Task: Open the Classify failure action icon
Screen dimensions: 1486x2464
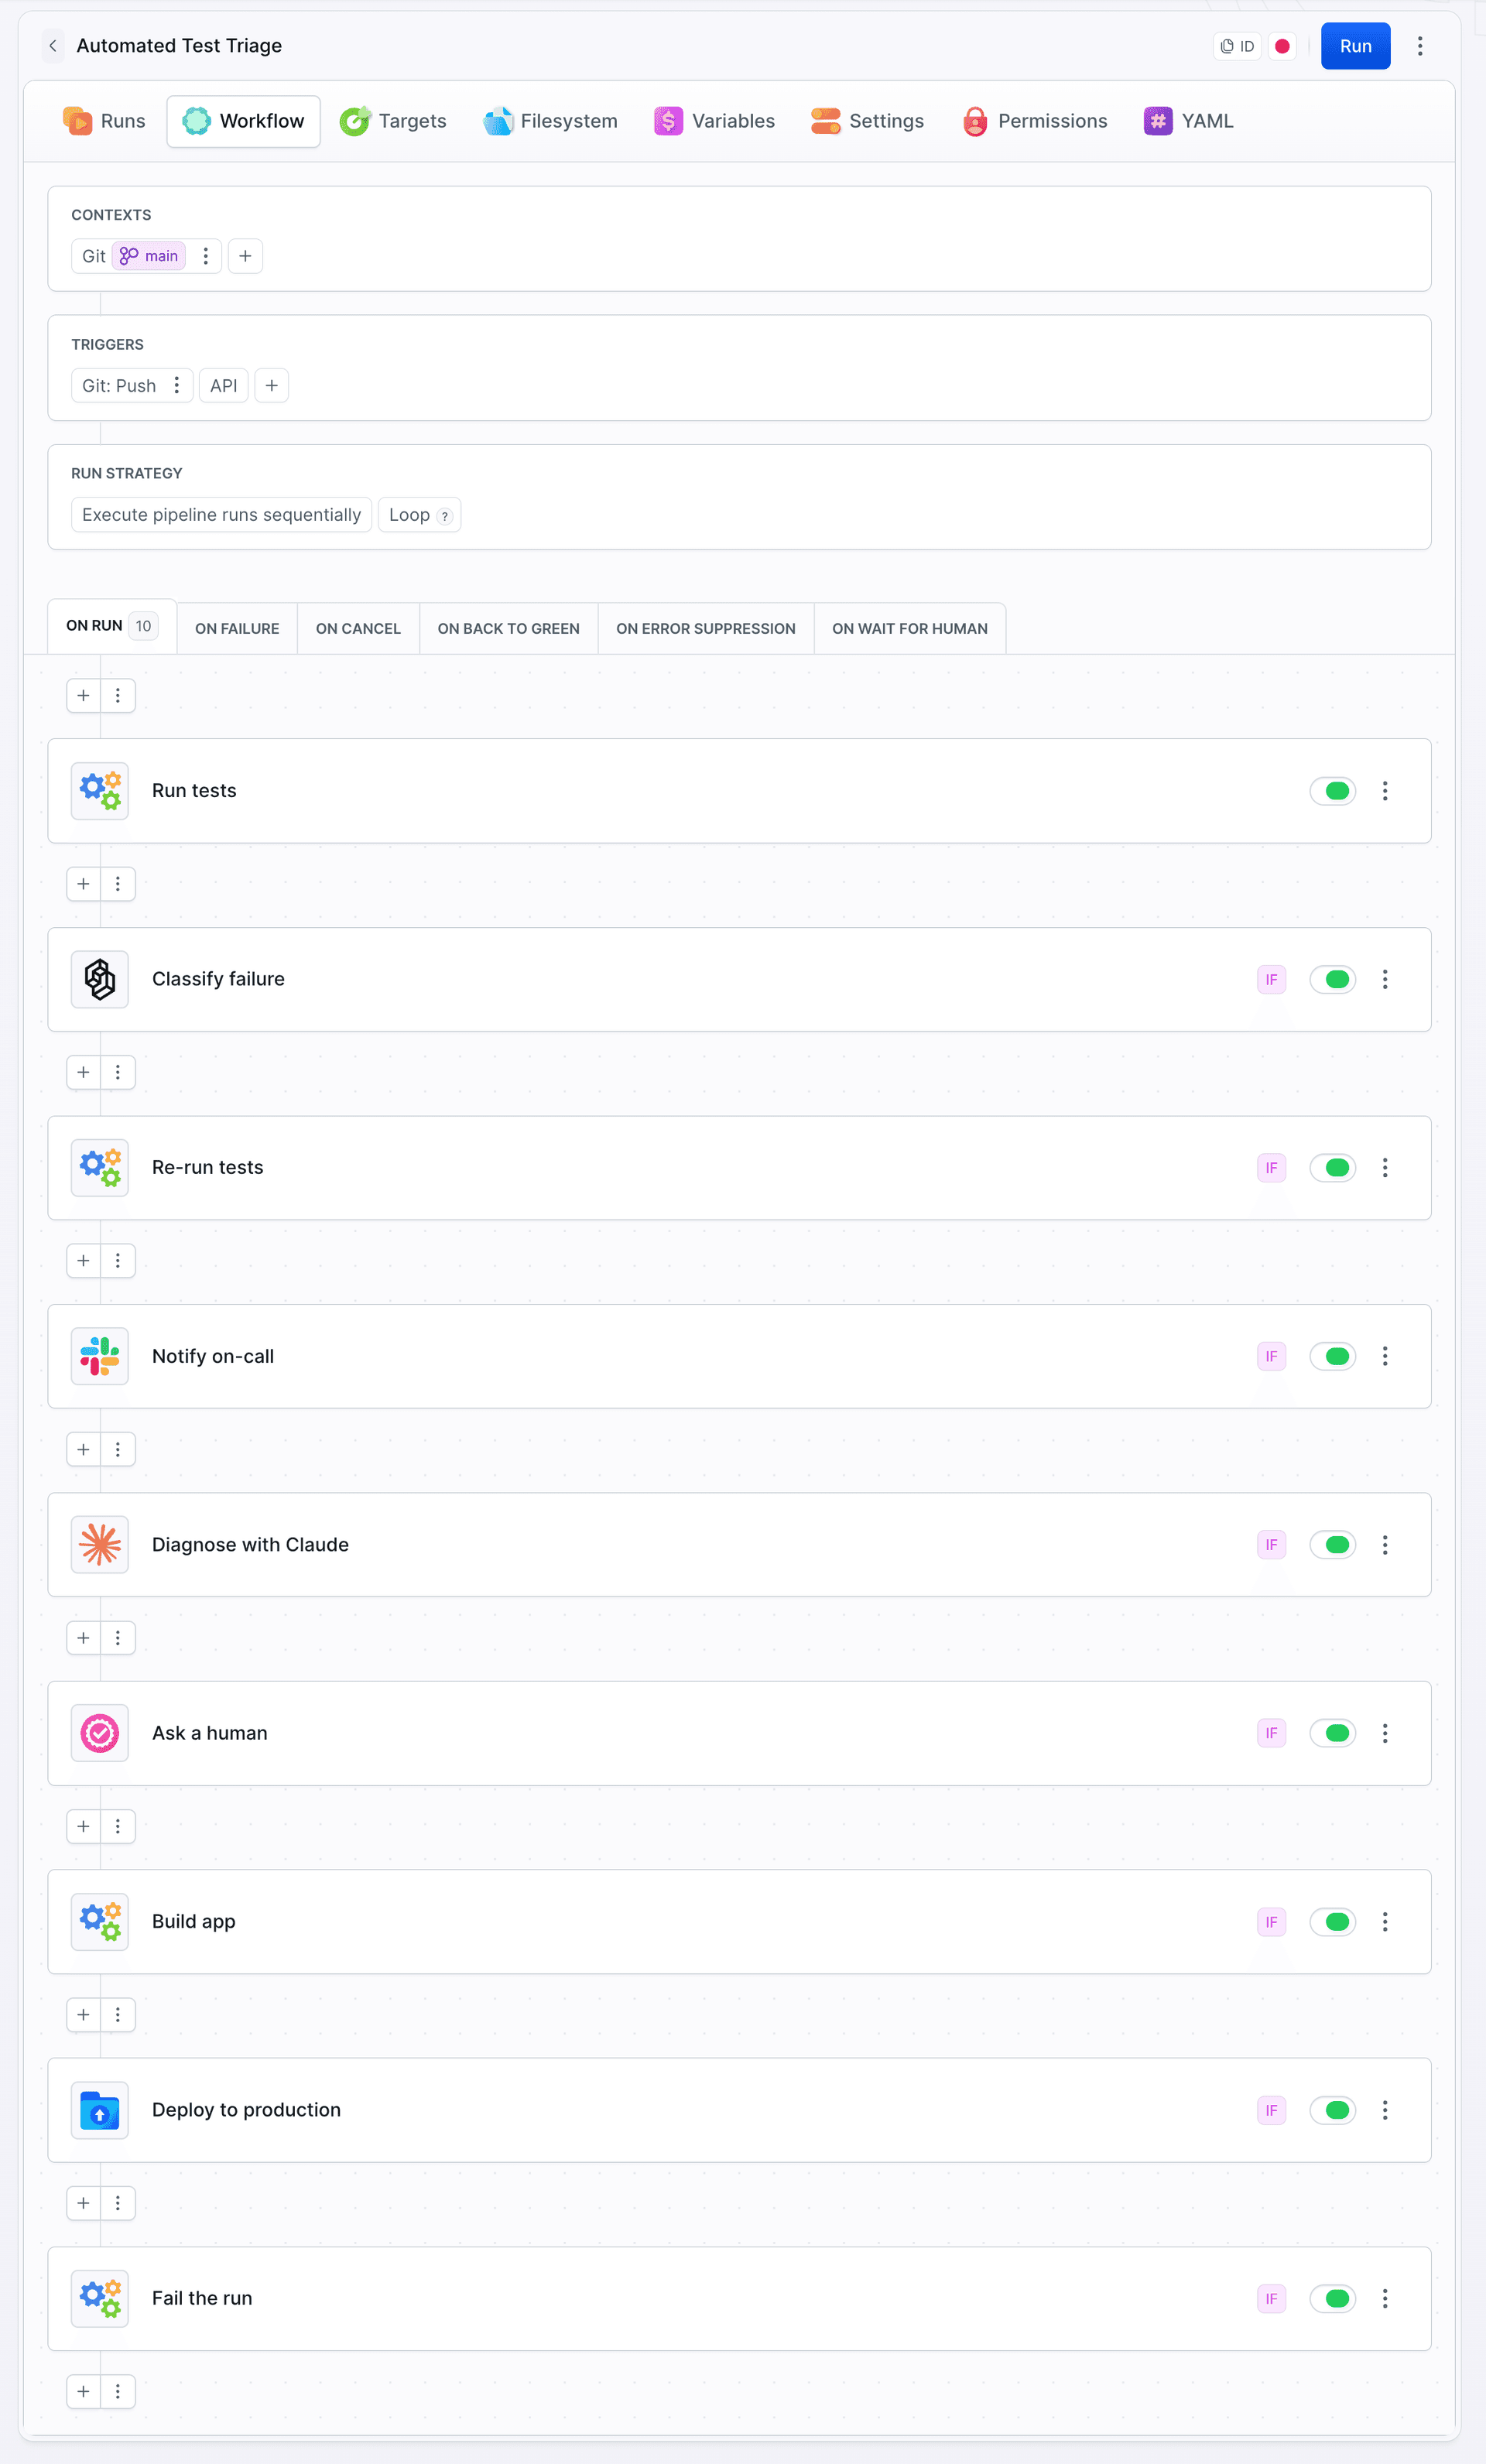Action: point(100,979)
